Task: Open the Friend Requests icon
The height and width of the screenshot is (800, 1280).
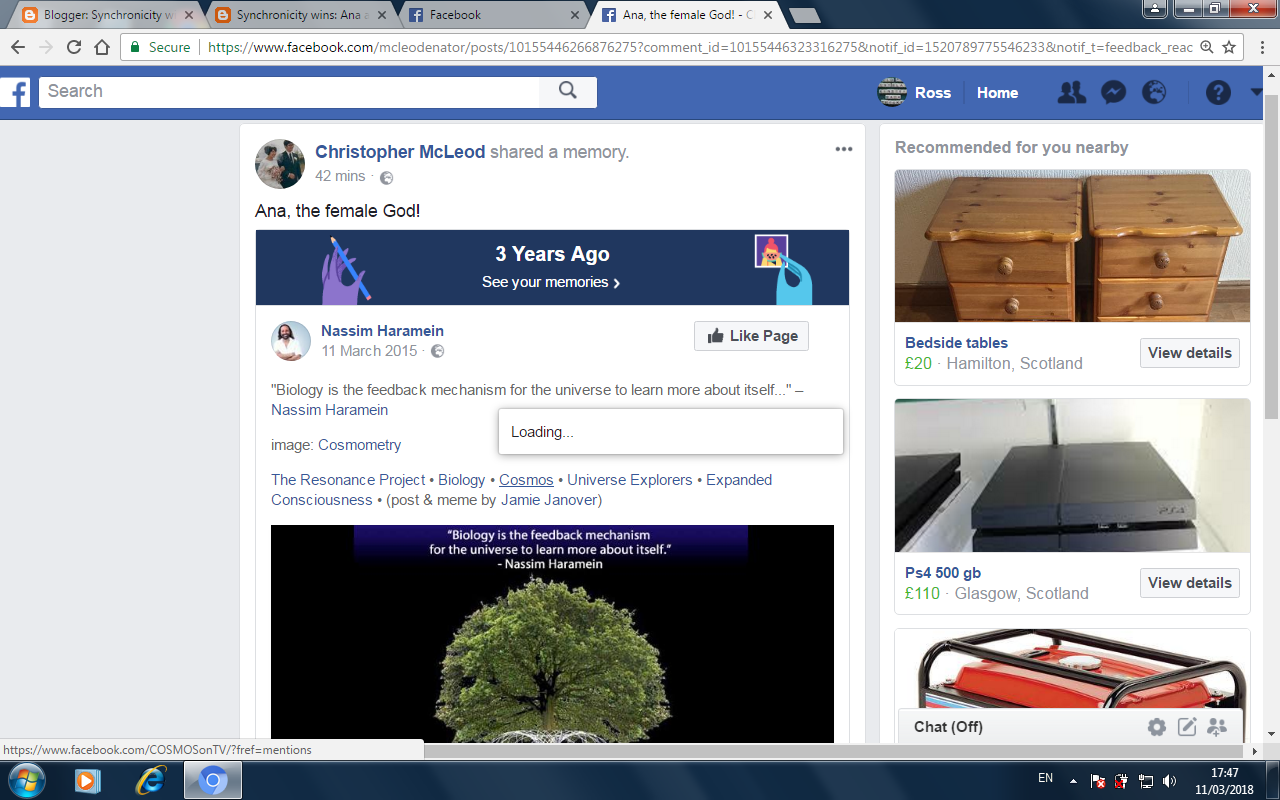Action: (x=1072, y=93)
